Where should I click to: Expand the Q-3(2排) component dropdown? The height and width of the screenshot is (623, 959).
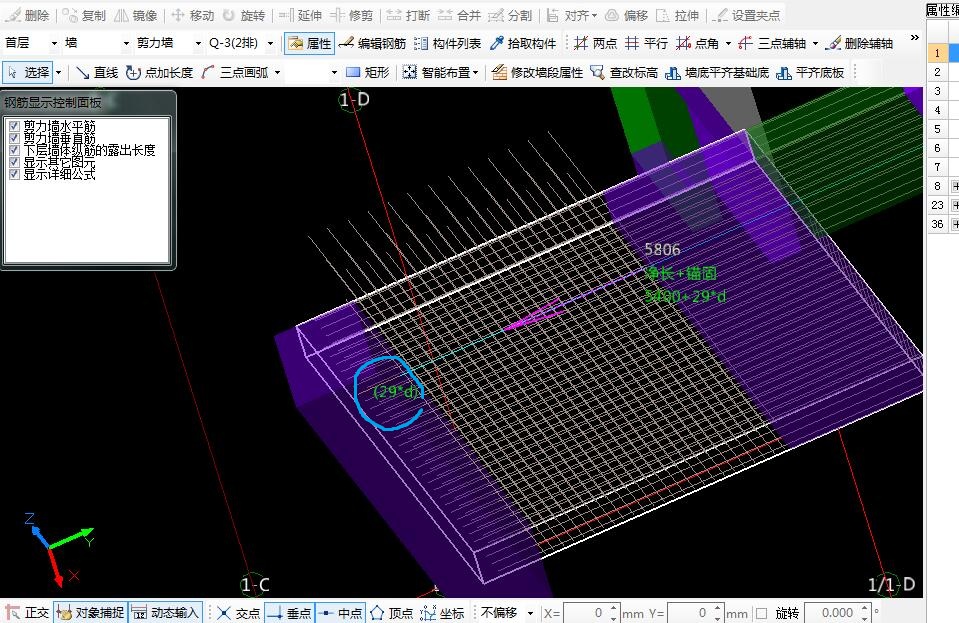(270, 44)
